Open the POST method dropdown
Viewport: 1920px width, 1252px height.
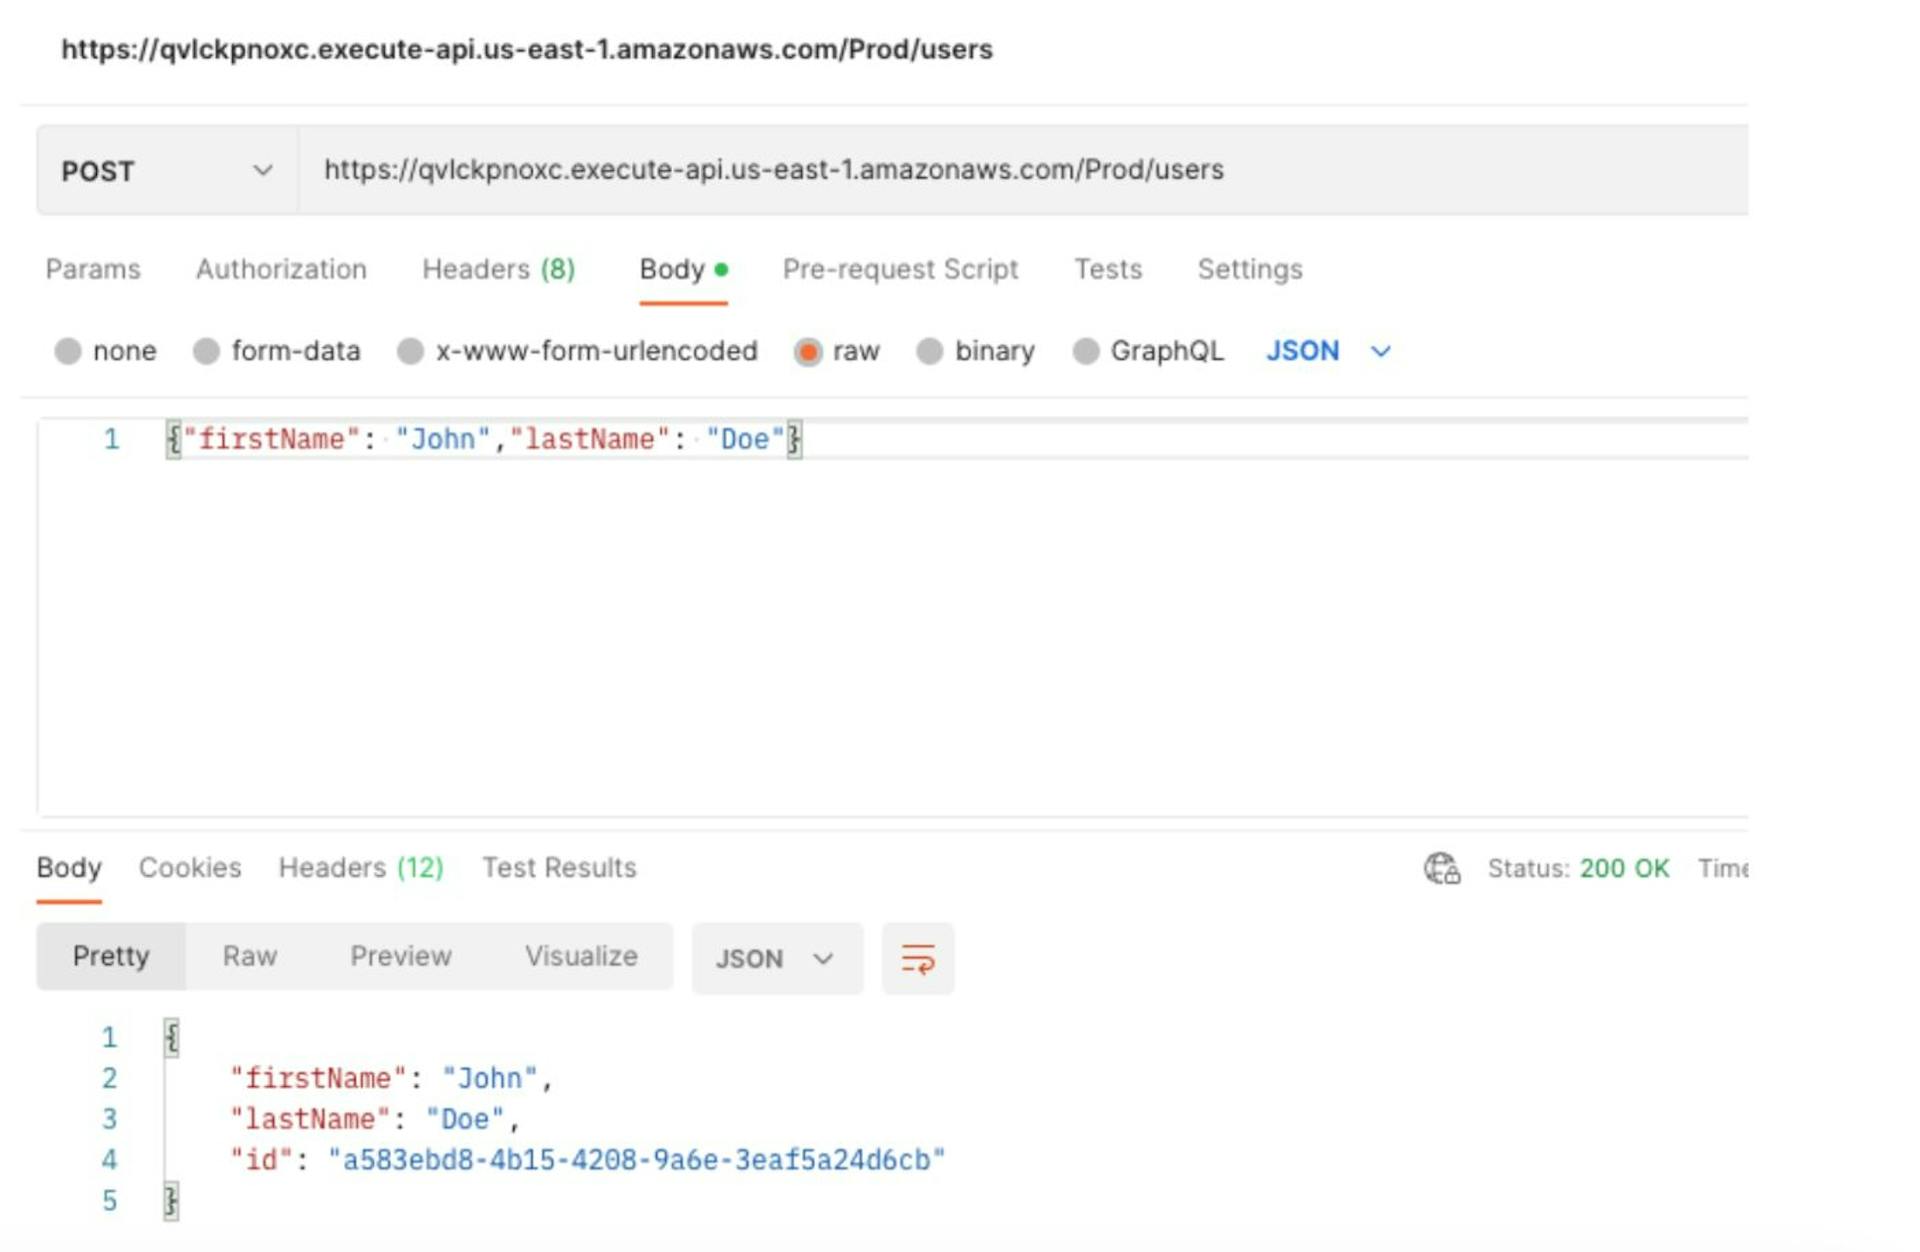coord(166,171)
